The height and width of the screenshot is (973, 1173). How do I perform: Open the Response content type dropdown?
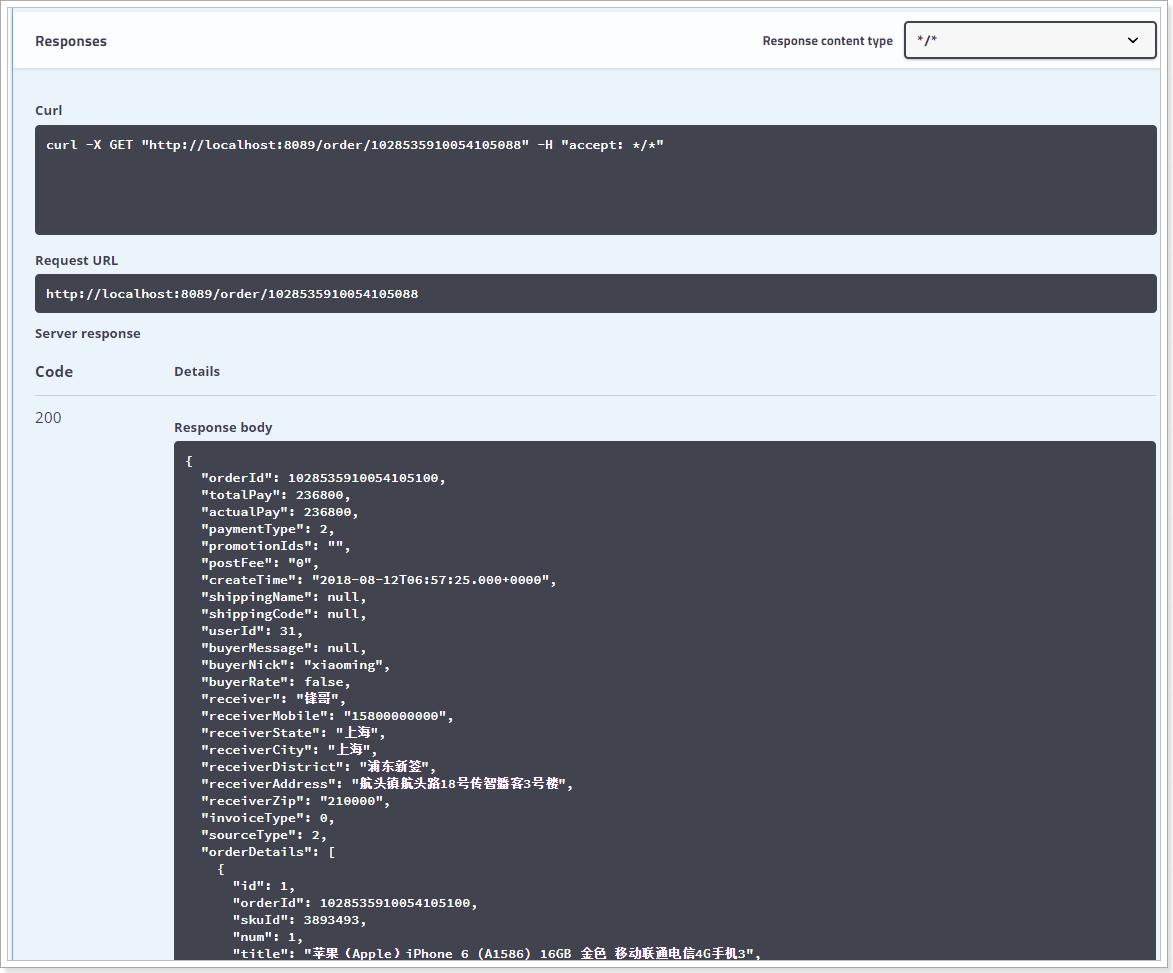click(1029, 40)
